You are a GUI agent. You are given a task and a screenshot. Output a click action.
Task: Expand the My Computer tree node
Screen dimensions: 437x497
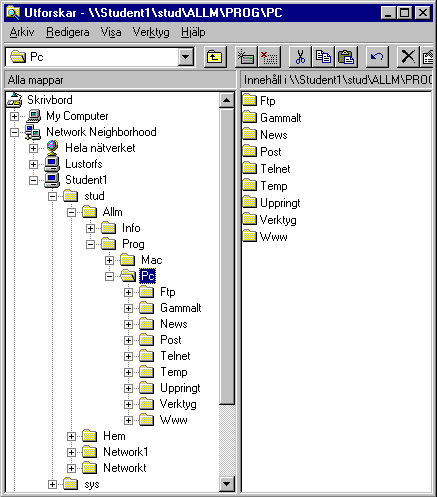14,116
